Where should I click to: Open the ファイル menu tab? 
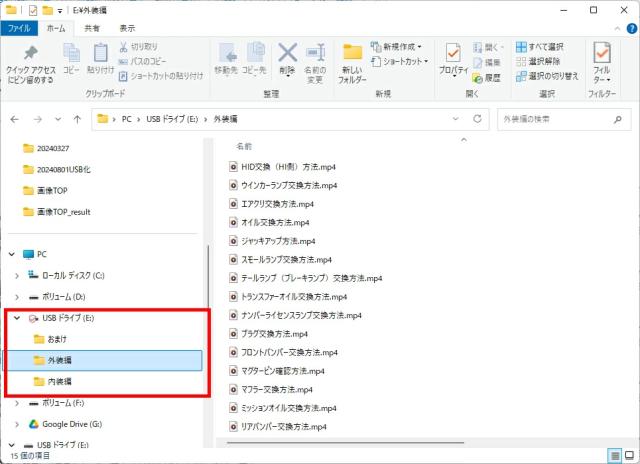pos(19,28)
